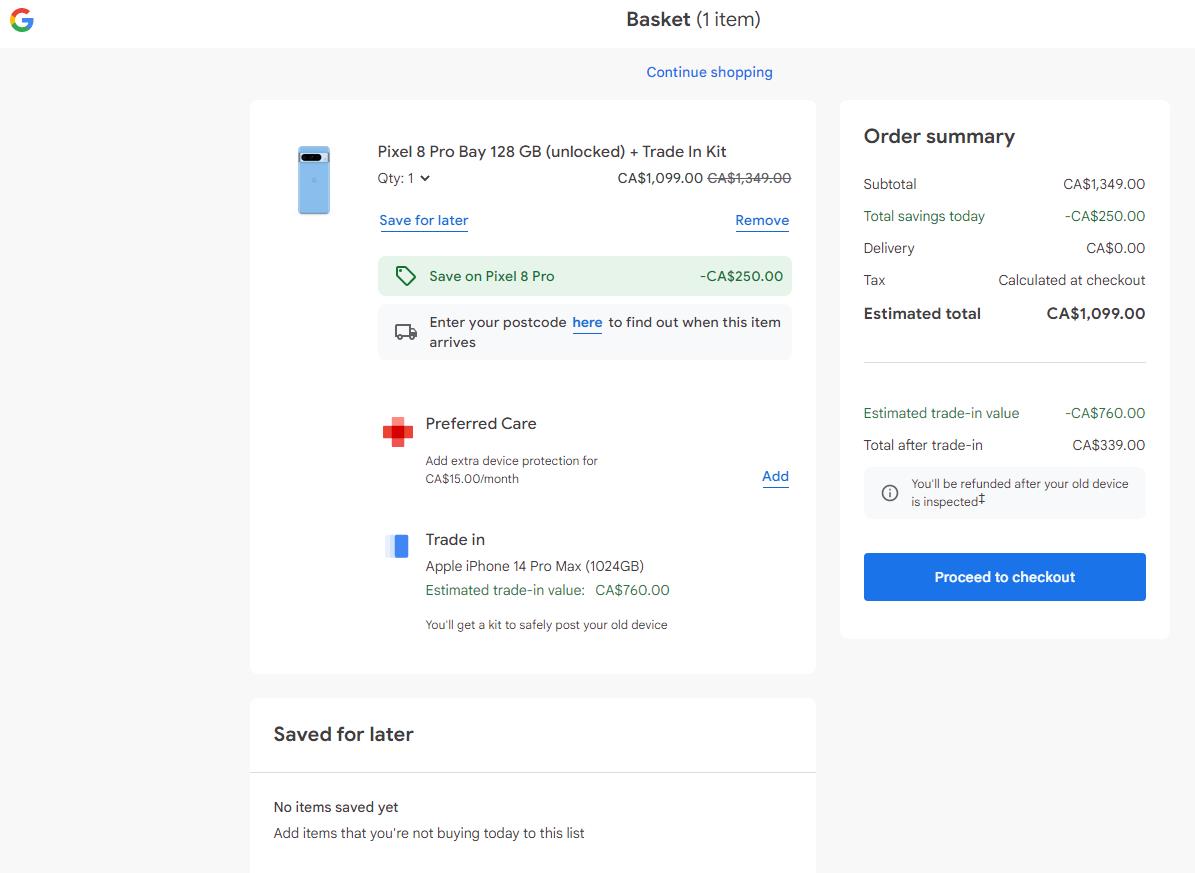The height and width of the screenshot is (873, 1195).
Task: Click 'You'll be refunded after' notice text
Action: click(1020, 493)
